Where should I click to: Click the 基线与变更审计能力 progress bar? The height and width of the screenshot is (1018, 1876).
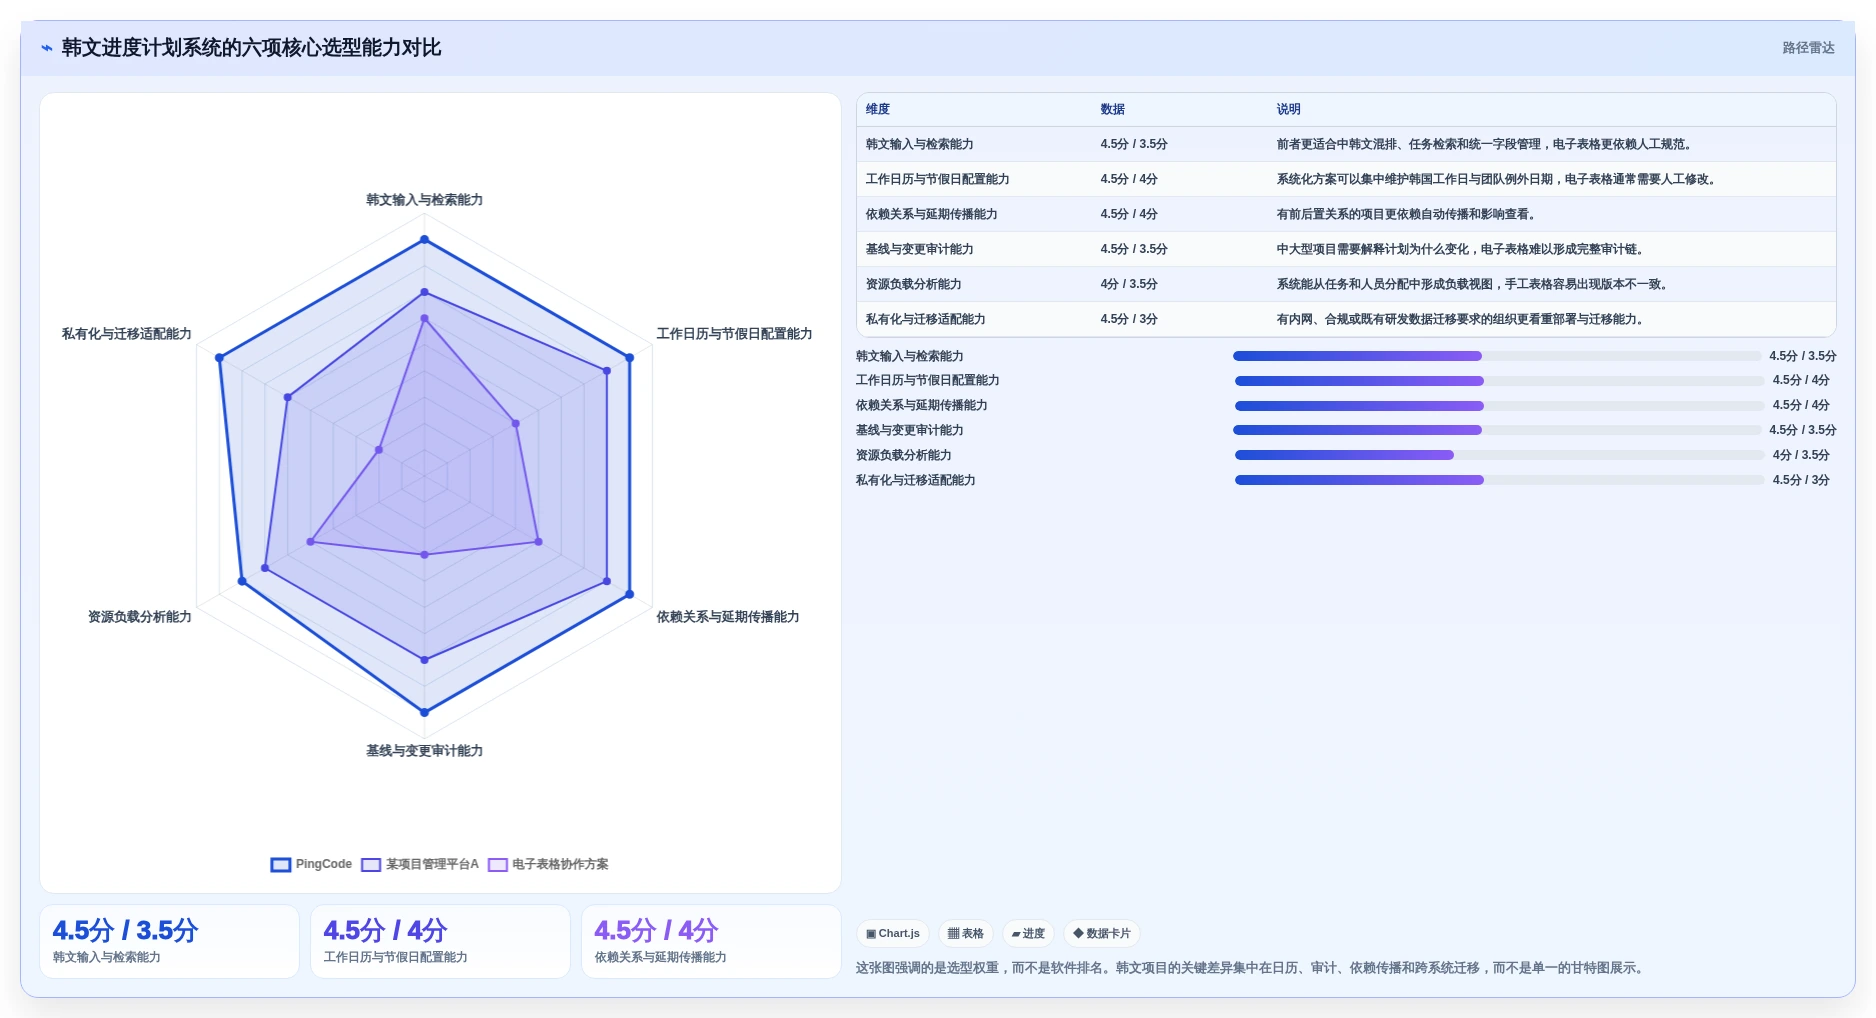point(1497,430)
